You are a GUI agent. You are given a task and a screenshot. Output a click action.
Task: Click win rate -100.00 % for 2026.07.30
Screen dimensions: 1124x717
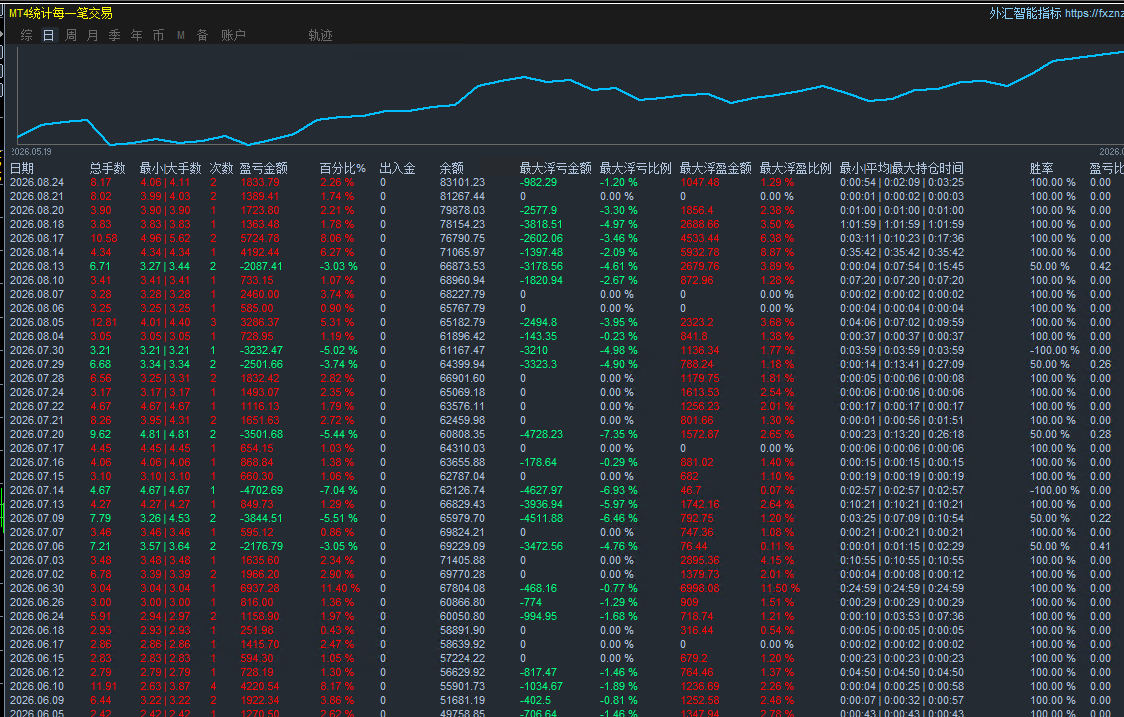(1054, 351)
